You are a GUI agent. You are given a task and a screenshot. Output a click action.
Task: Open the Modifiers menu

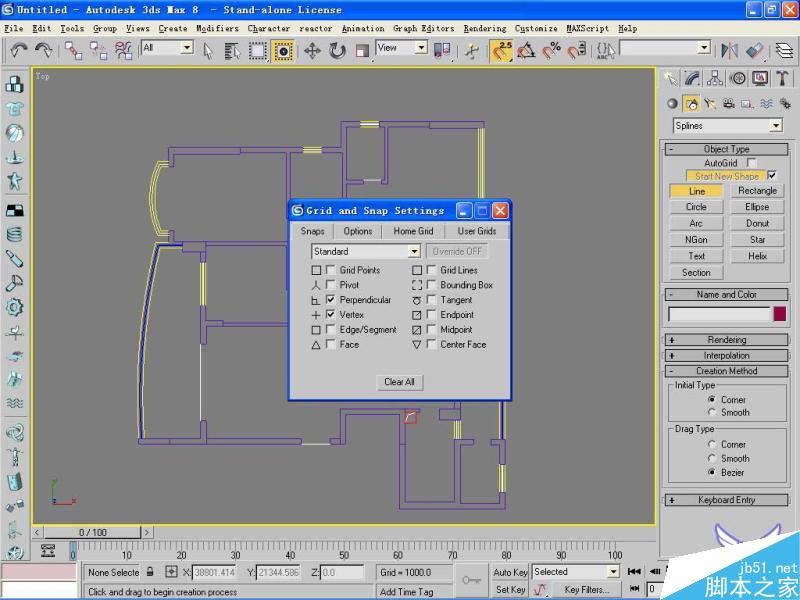coord(217,28)
